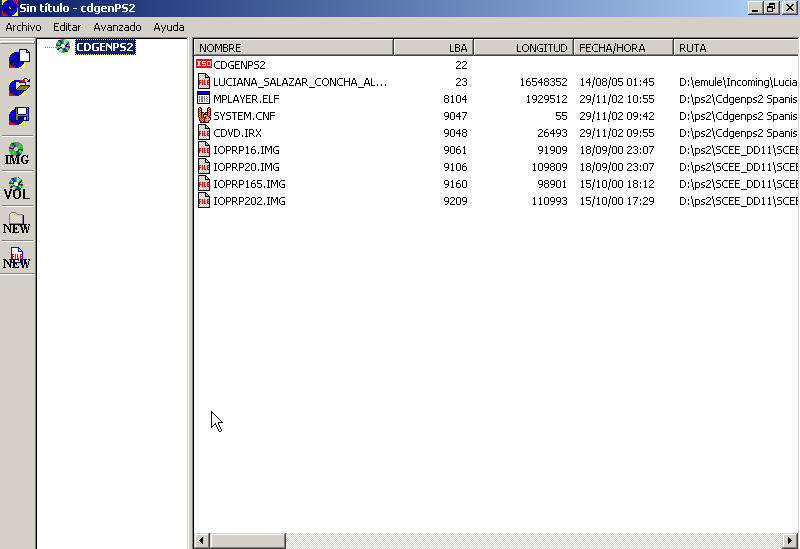Click the MPLAYER.ELF executable icon
This screenshot has height=549, width=800.
point(204,98)
